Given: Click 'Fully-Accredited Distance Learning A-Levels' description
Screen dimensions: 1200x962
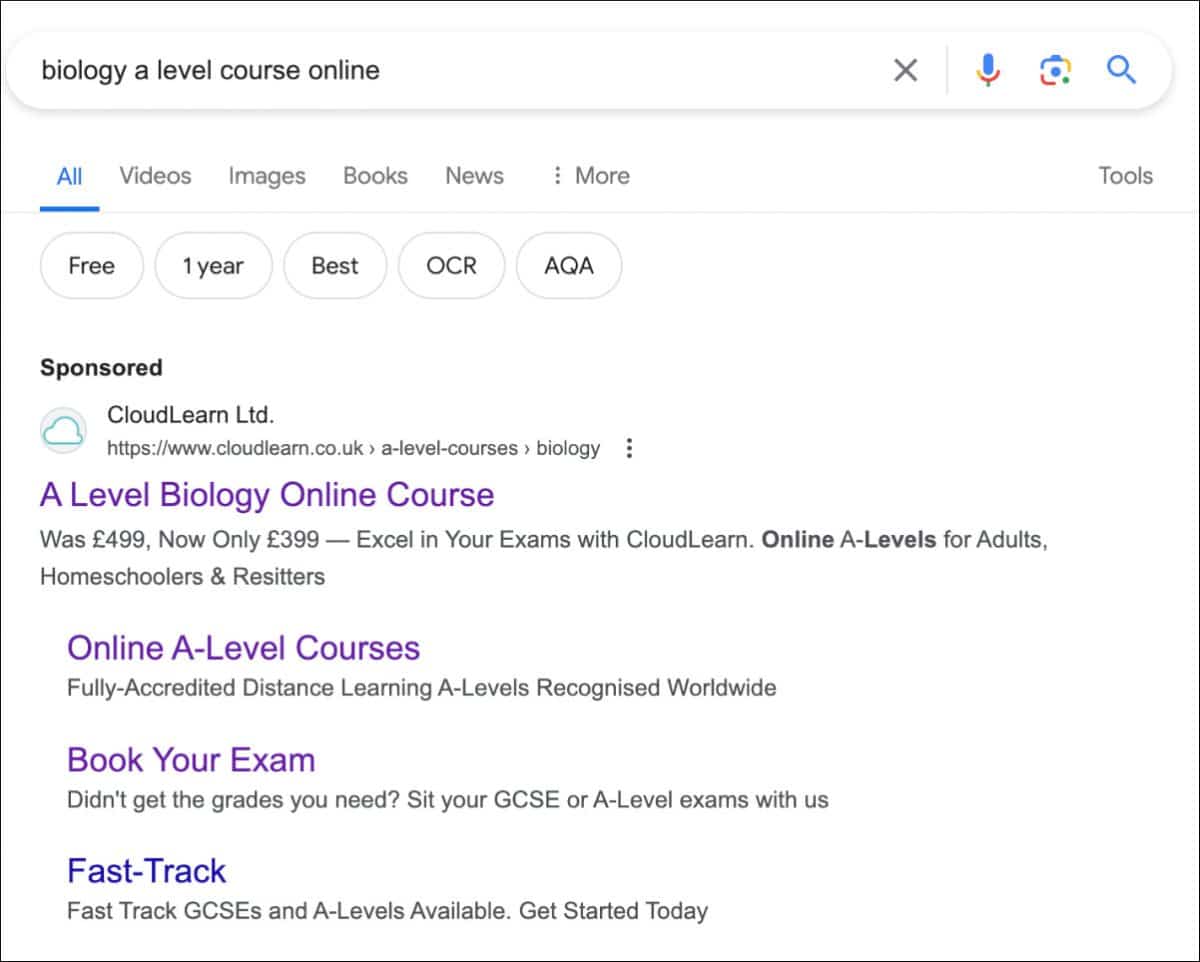Looking at the screenshot, I should coord(298,688).
